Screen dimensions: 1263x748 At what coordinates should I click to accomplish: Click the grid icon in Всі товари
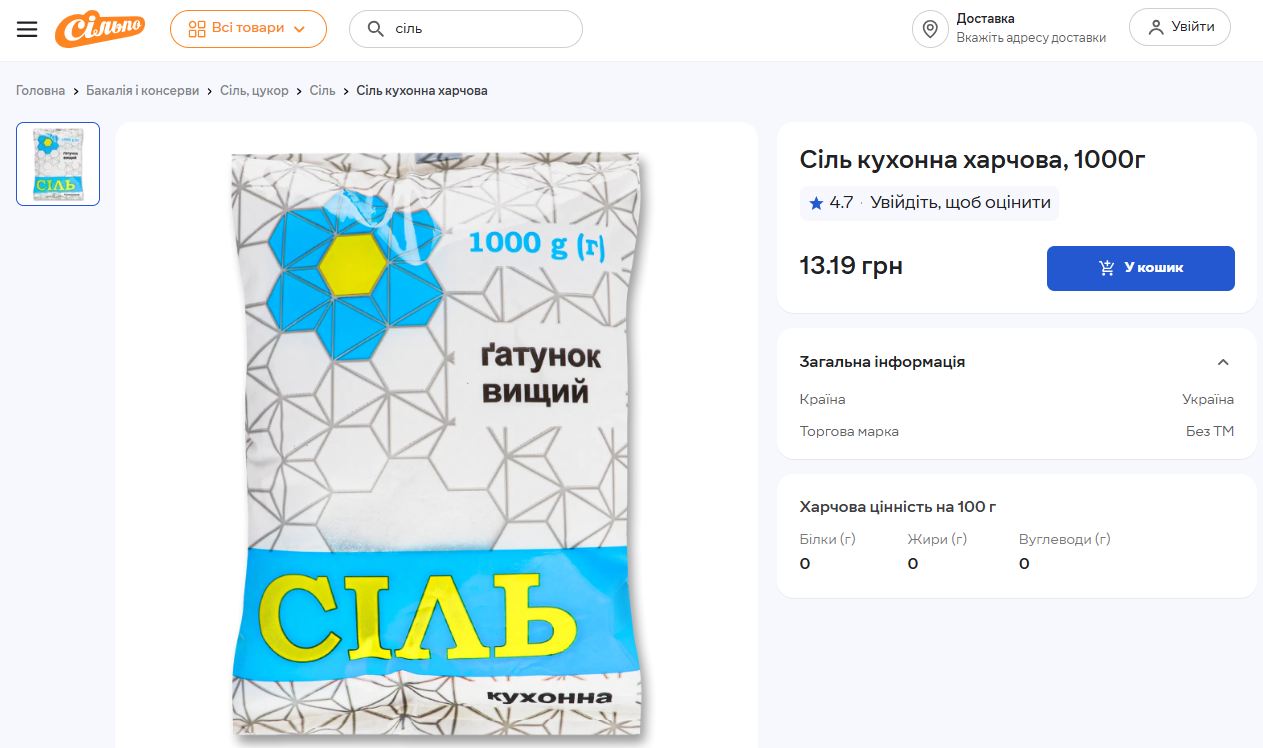tap(197, 29)
